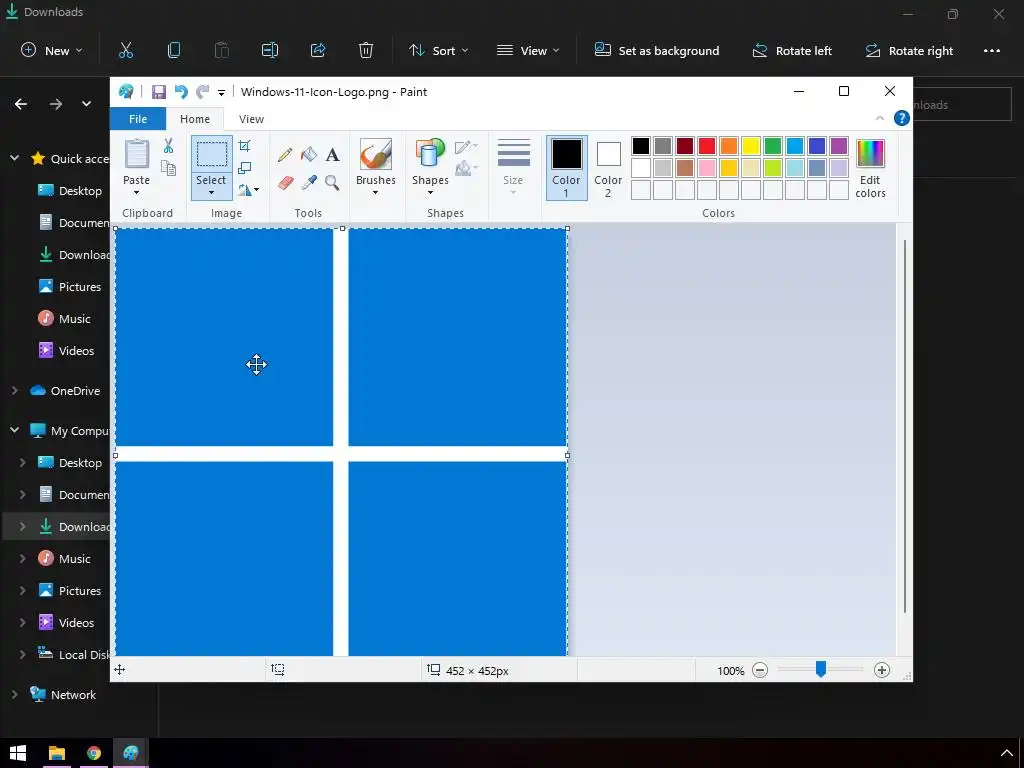This screenshot has width=1024, height=768.
Task: Click the Rename icon in Explorer toolbar
Action: [270, 50]
